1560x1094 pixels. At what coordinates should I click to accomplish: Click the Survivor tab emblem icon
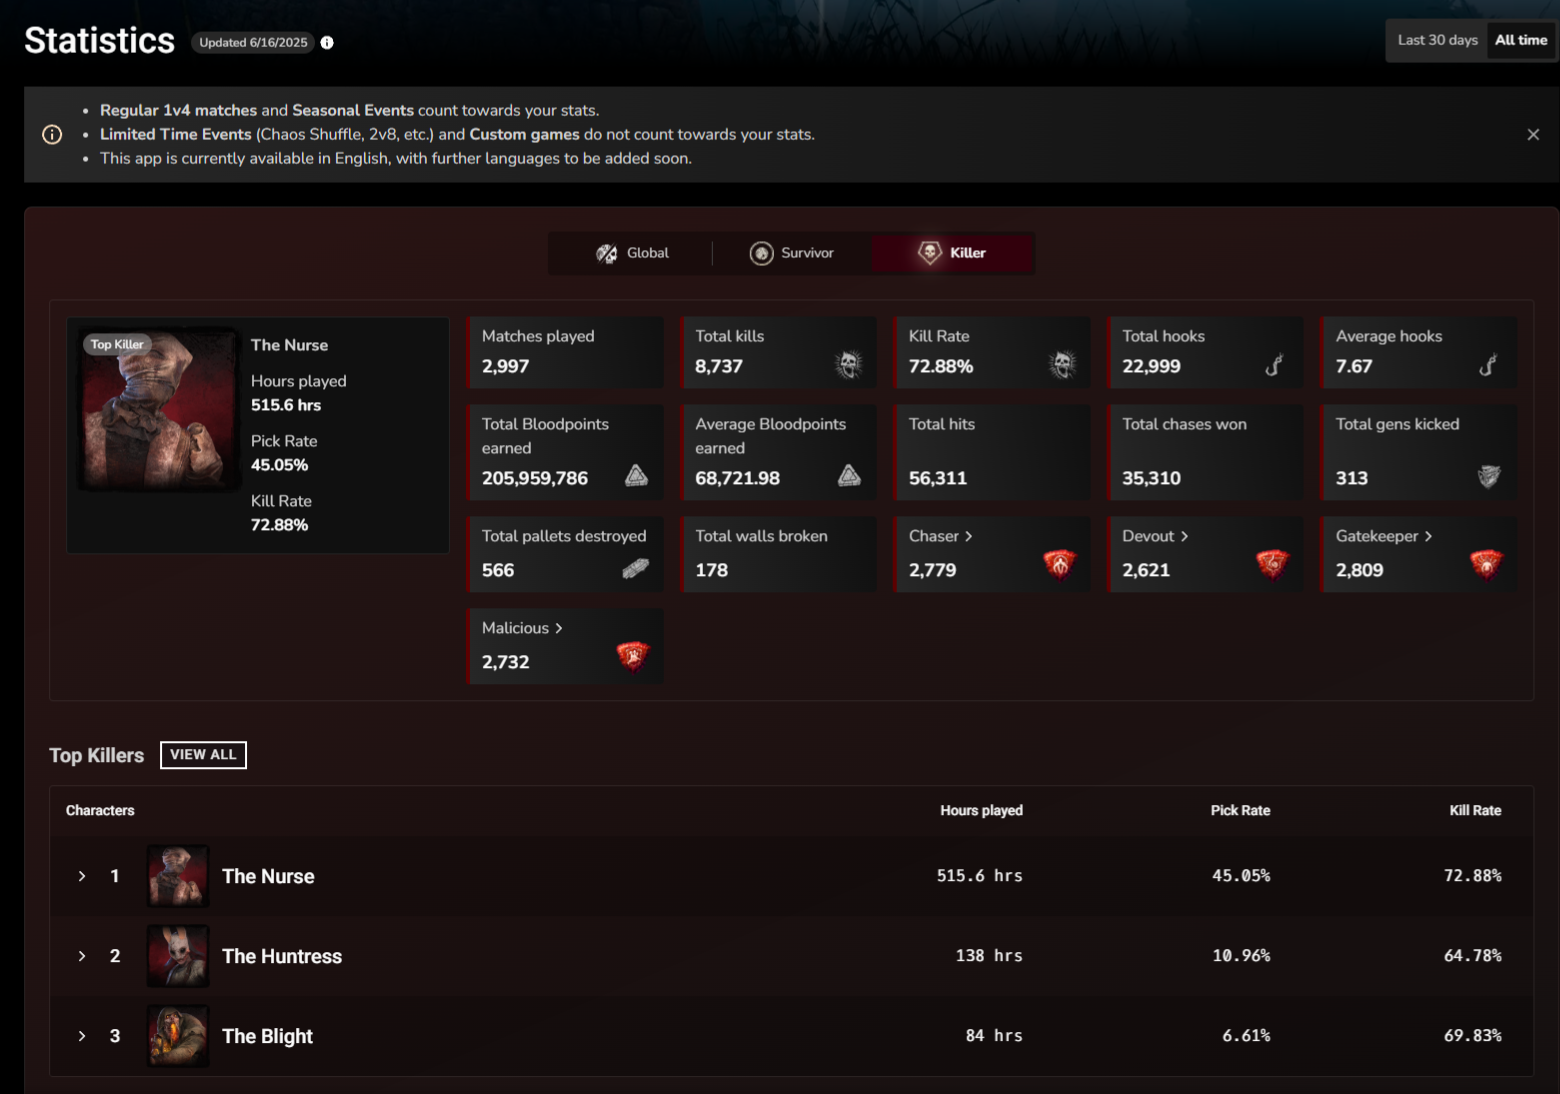(761, 253)
